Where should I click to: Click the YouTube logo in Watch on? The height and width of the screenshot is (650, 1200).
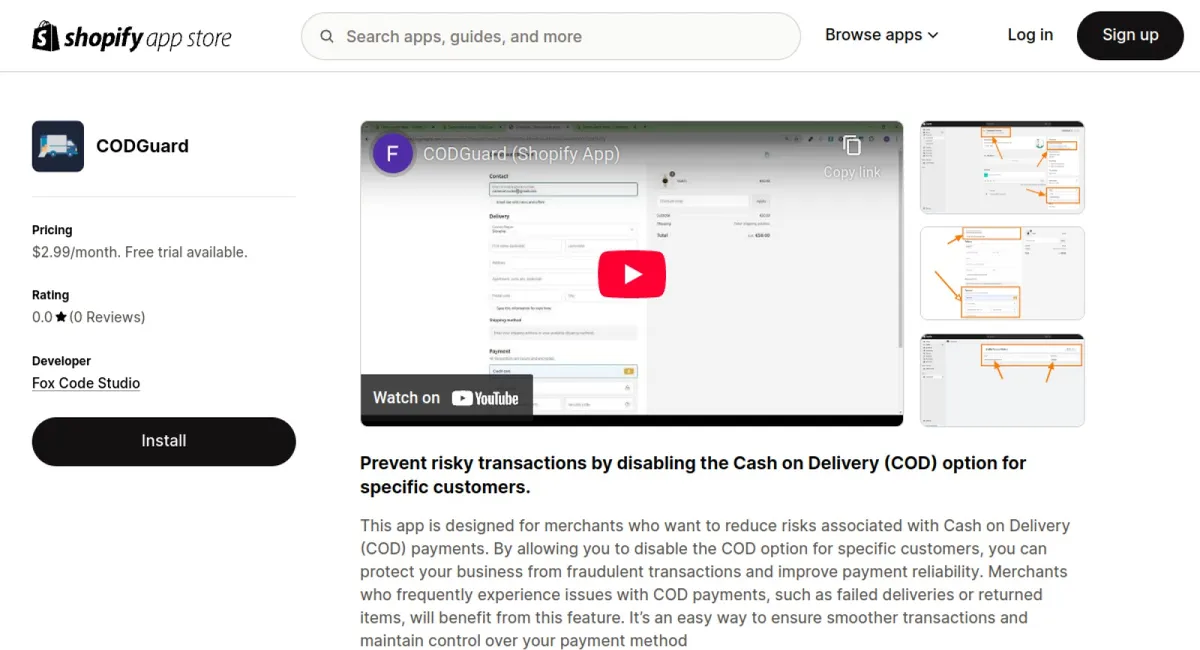pyautogui.click(x=485, y=398)
